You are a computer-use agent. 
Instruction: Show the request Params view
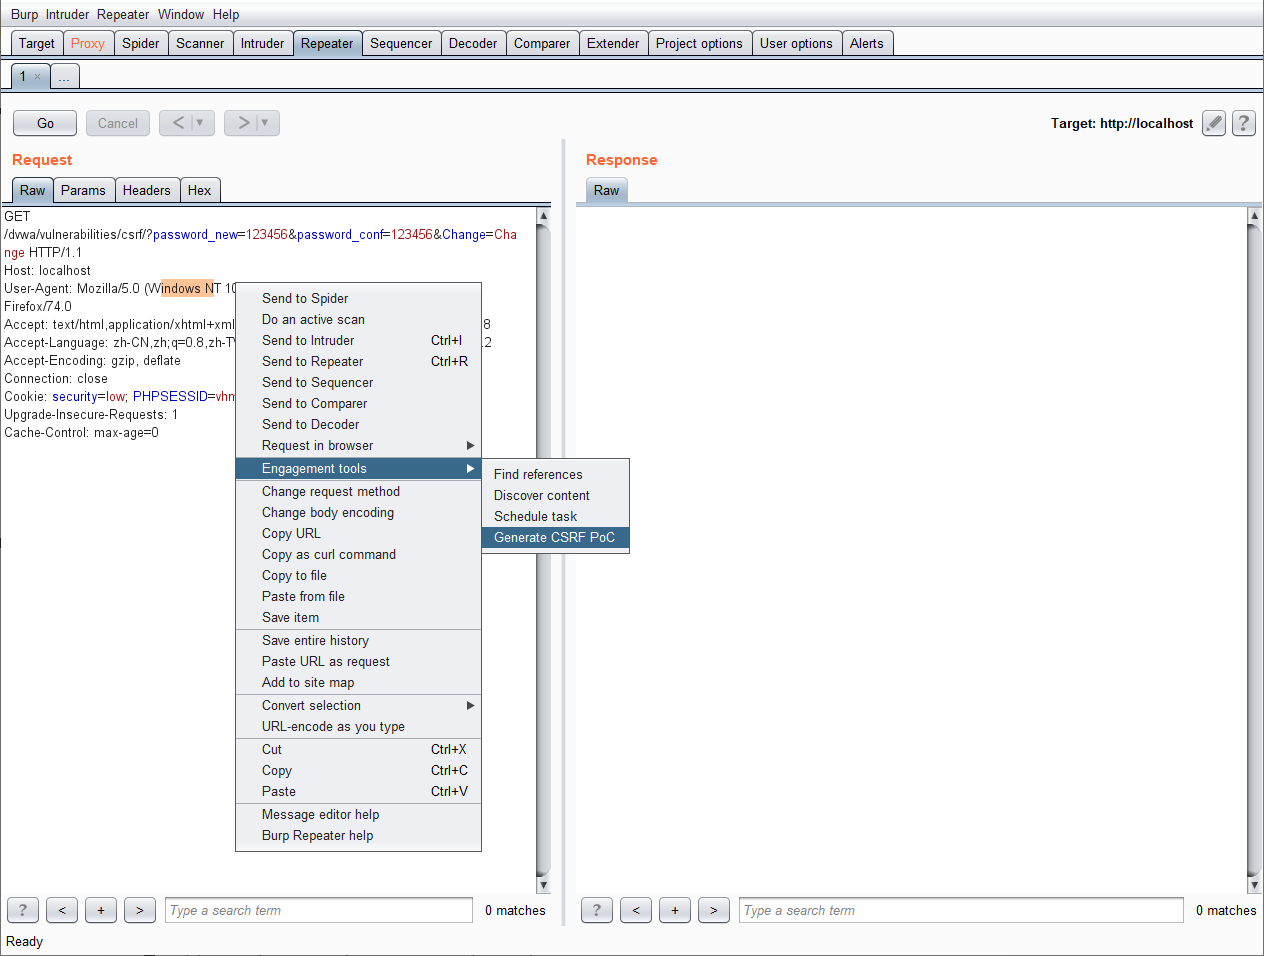pyautogui.click(x=83, y=190)
